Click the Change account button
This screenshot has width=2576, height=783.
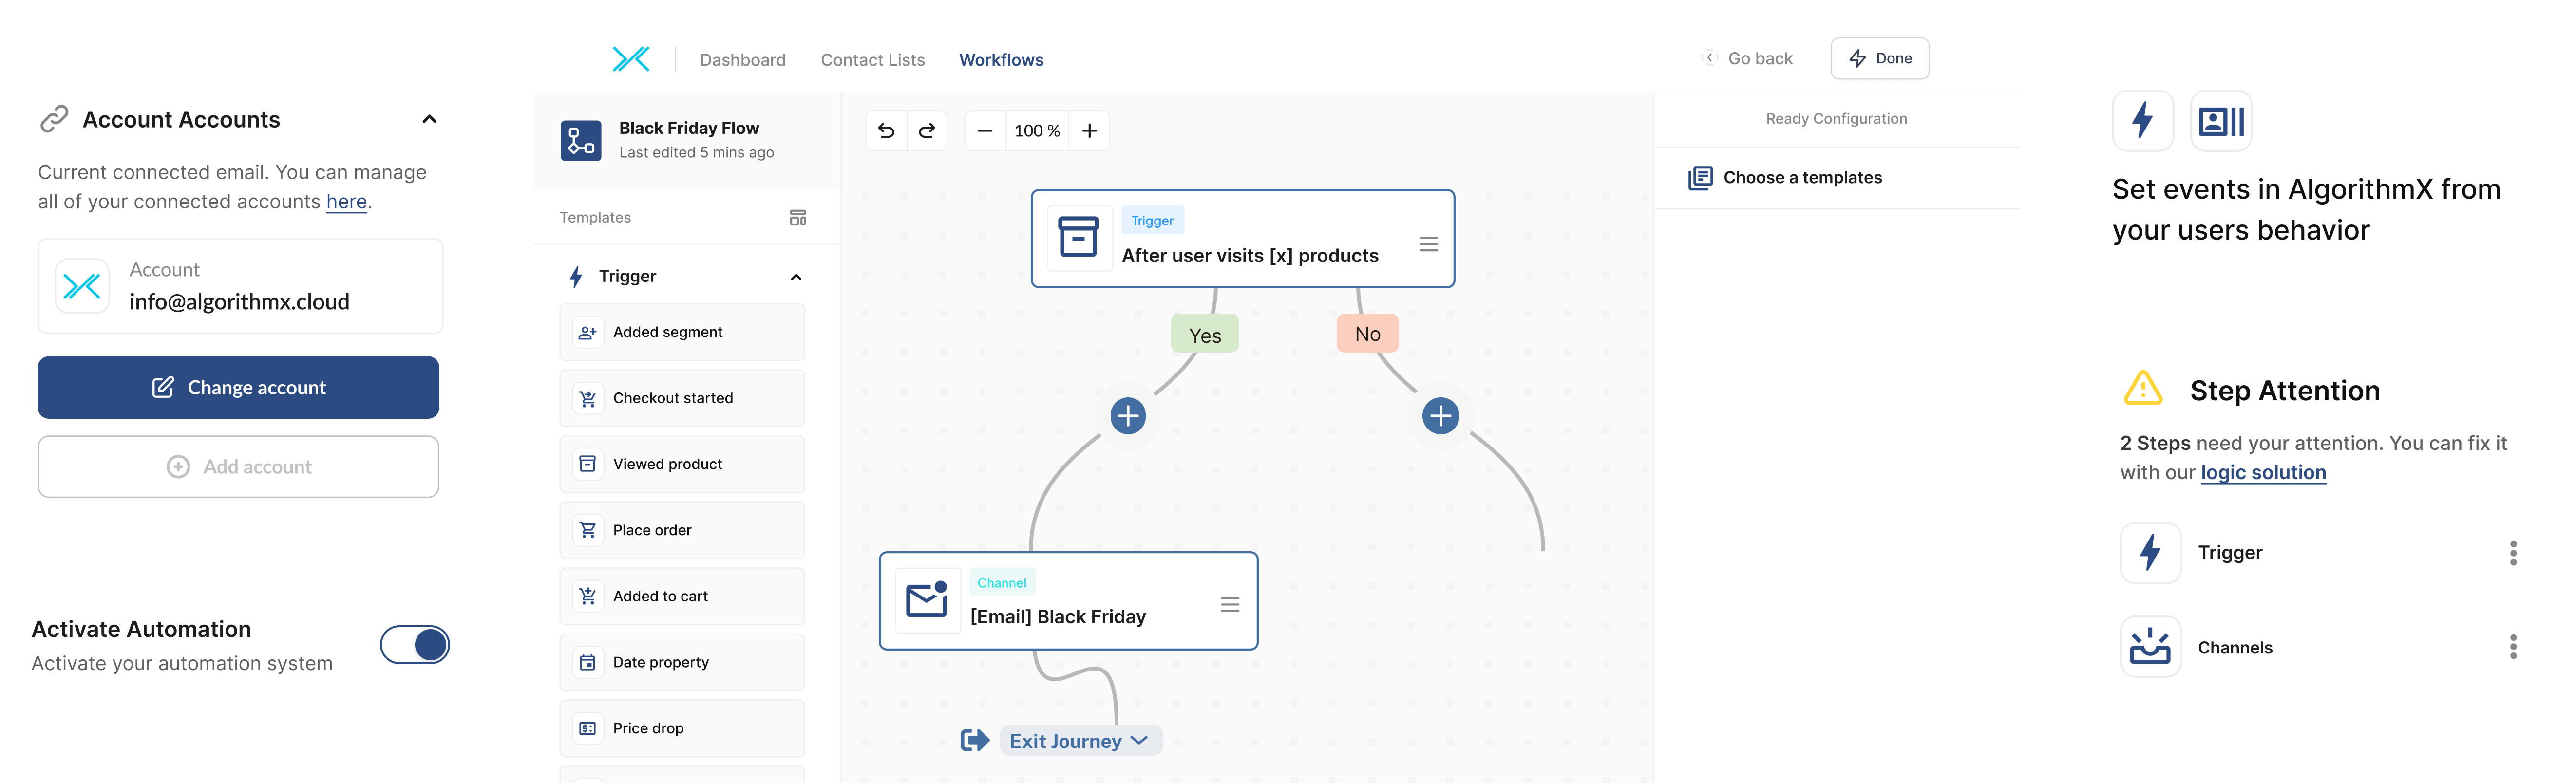[238, 388]
